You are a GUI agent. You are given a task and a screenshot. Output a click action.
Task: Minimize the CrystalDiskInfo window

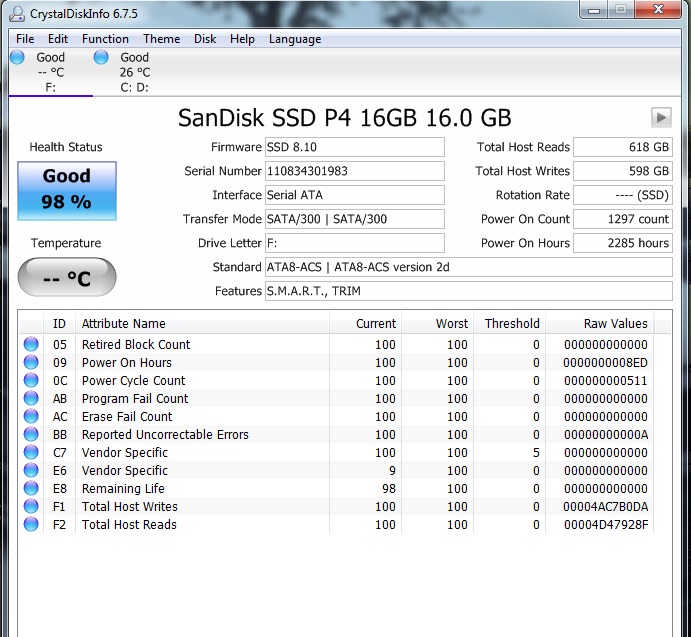(594, 10)
